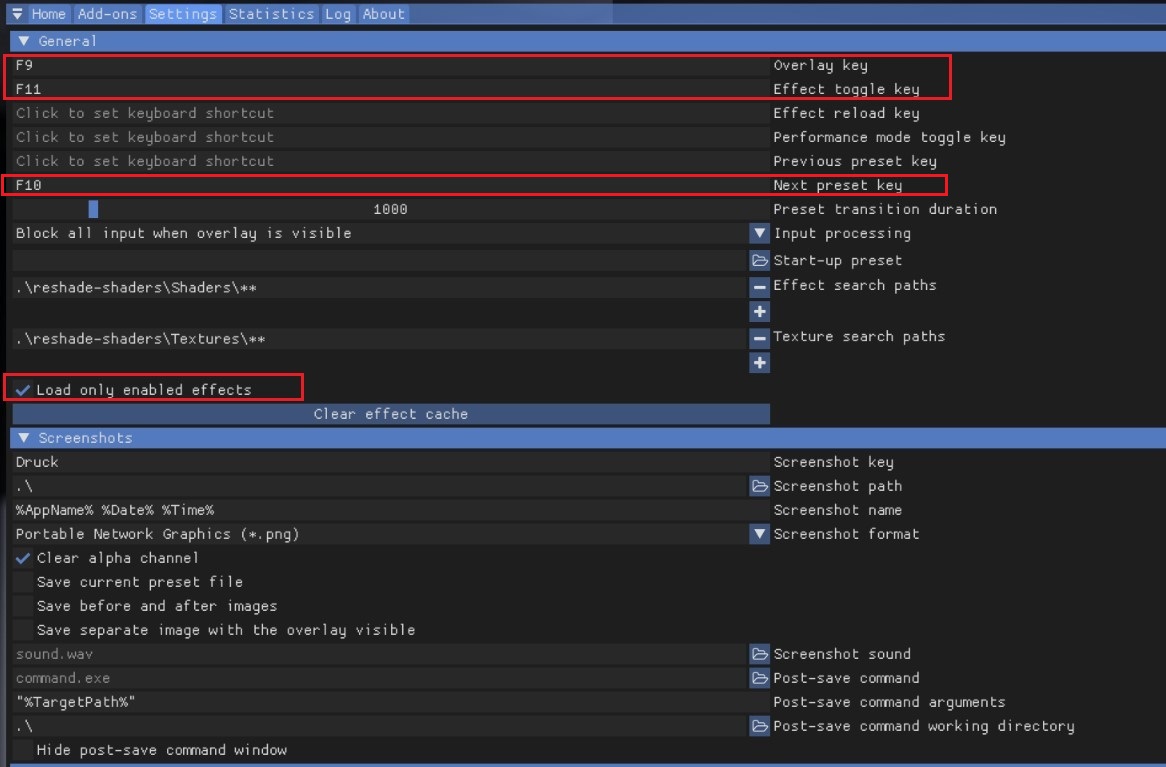
Task: Switch to the Add-ons tab
Action: [107, 14]
